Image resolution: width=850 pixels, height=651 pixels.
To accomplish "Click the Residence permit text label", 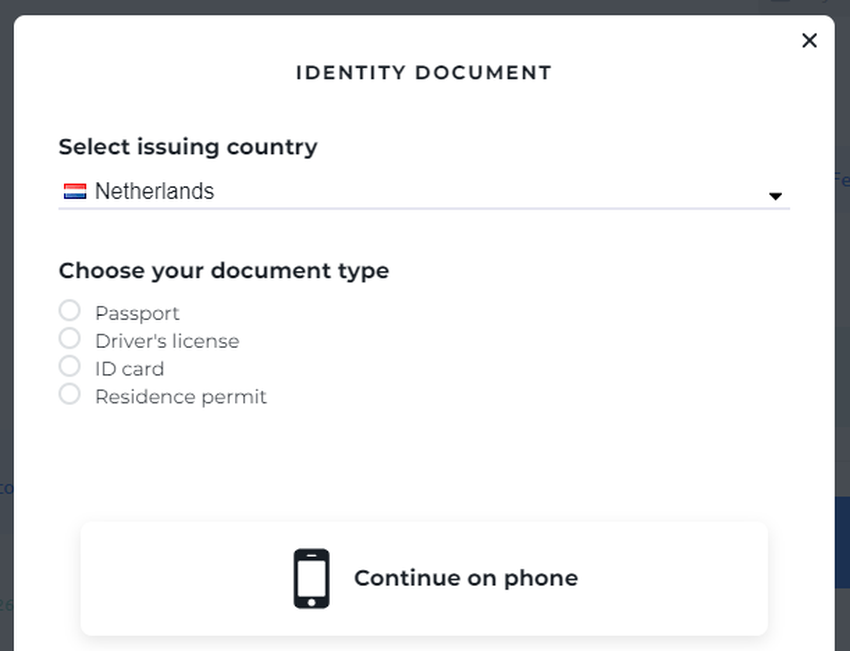I will pos(181,397).
